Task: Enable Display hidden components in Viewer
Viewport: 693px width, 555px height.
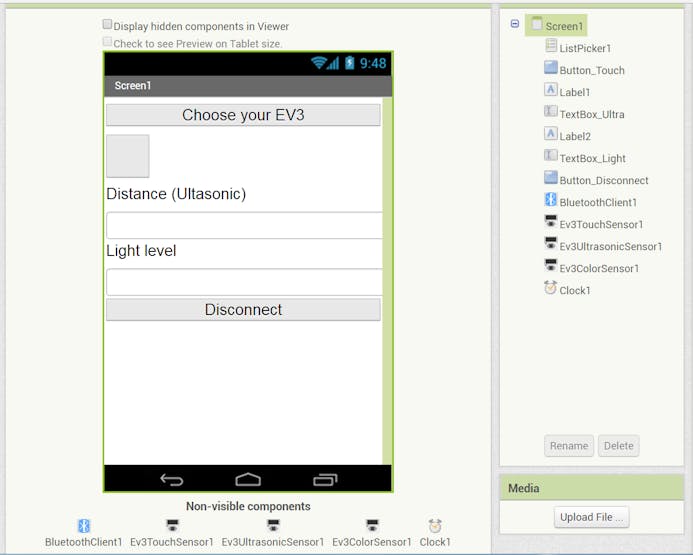Action: (108, 24)
